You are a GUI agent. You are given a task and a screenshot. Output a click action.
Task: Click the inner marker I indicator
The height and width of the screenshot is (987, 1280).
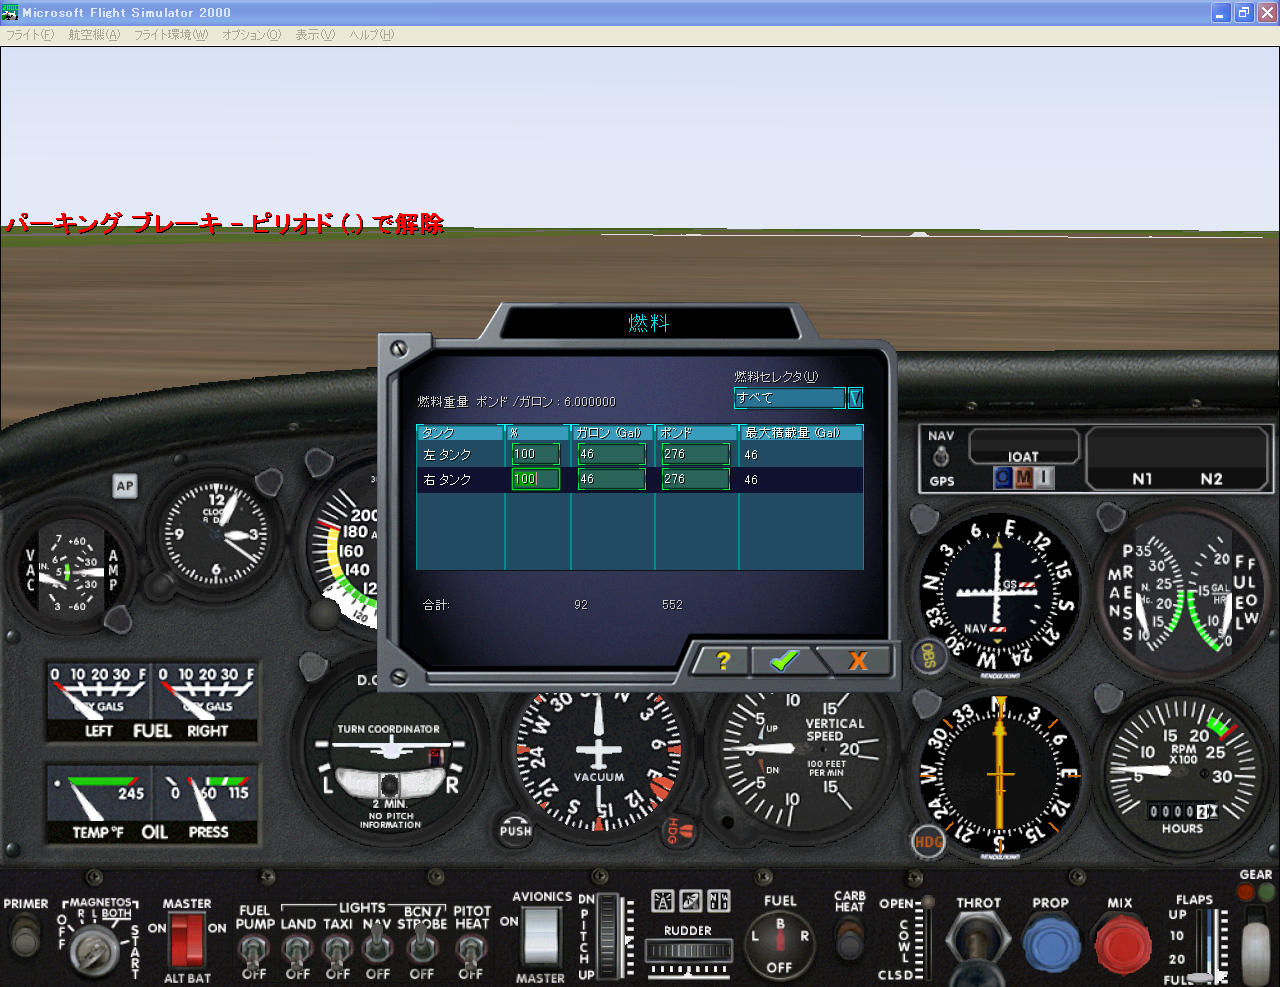[x=1043, y=478]
